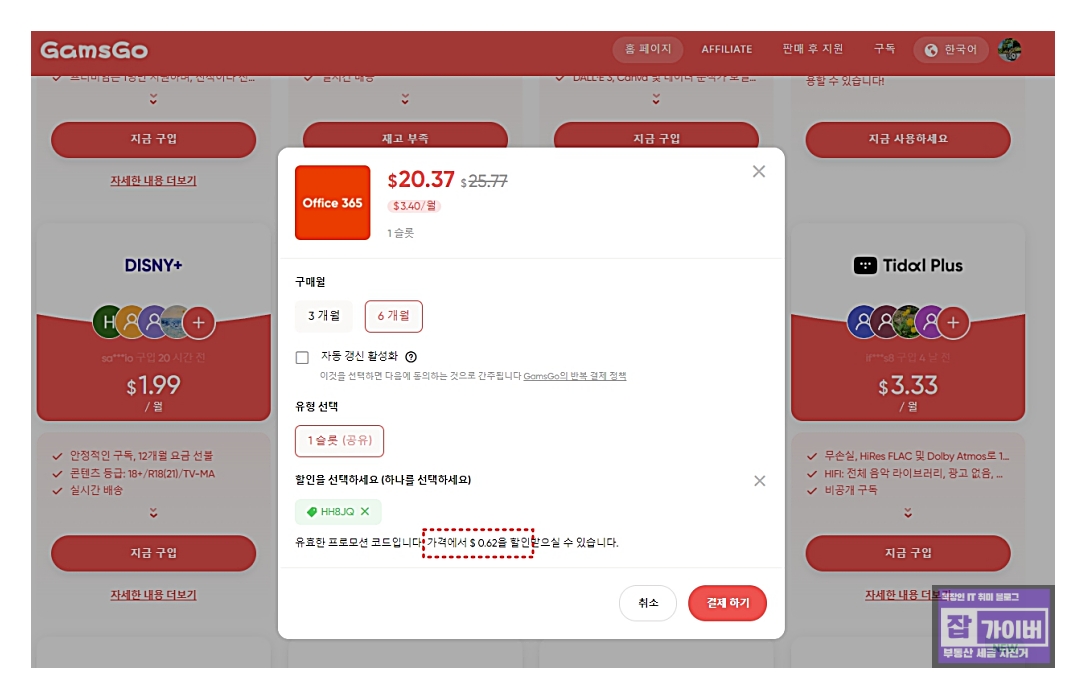
Task: Close the Office 365 purchase dialog
Action: tap(759, 171)
